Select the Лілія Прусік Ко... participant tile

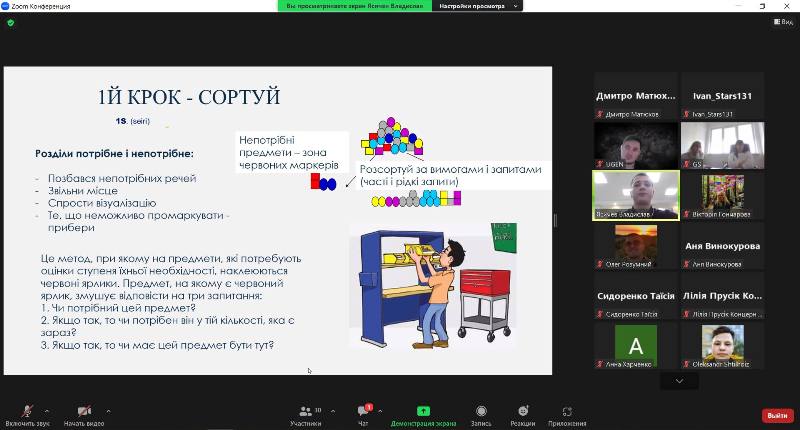coord(722,295)
